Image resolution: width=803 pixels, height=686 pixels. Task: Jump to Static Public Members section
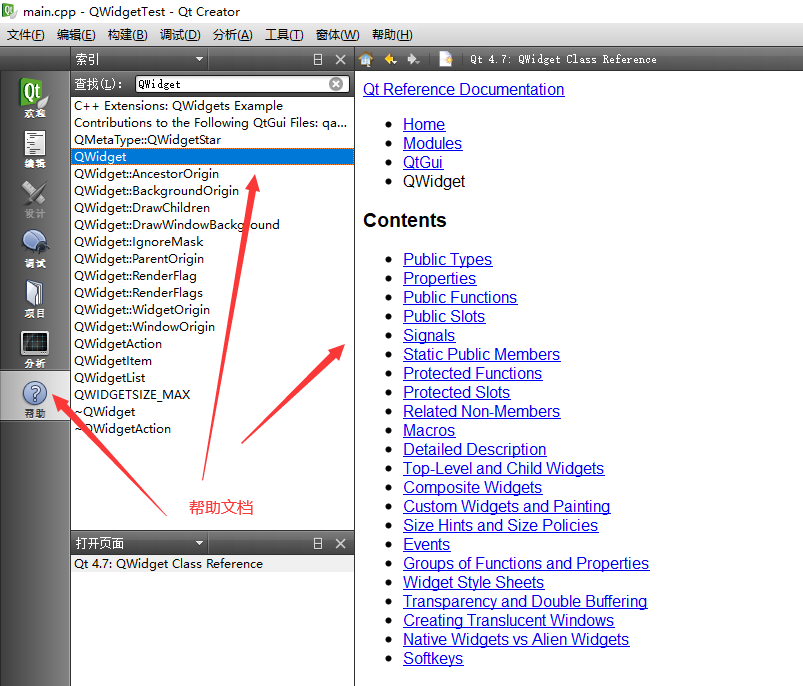point(481,354)
